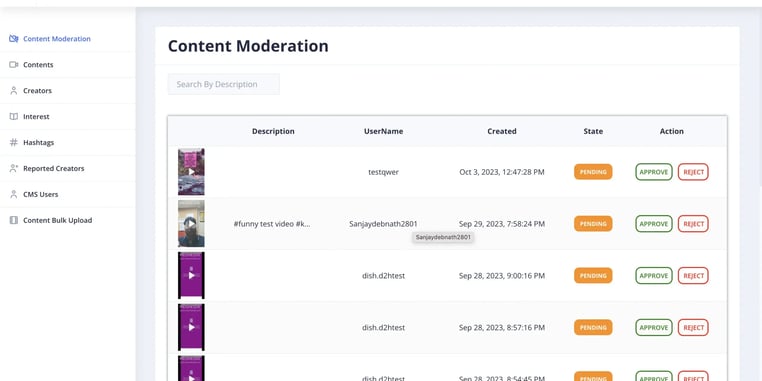Reject Sanjaydebnath2801's video
The height and width of the screenshot is (381, 762).
point(693,224)
